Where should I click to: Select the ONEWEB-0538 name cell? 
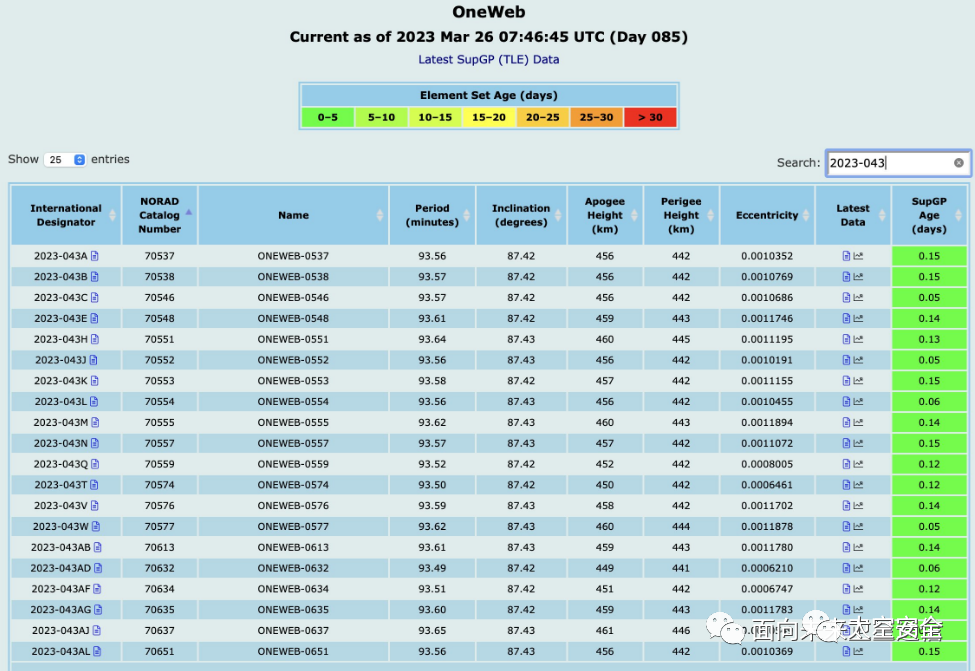pos(293,277)
